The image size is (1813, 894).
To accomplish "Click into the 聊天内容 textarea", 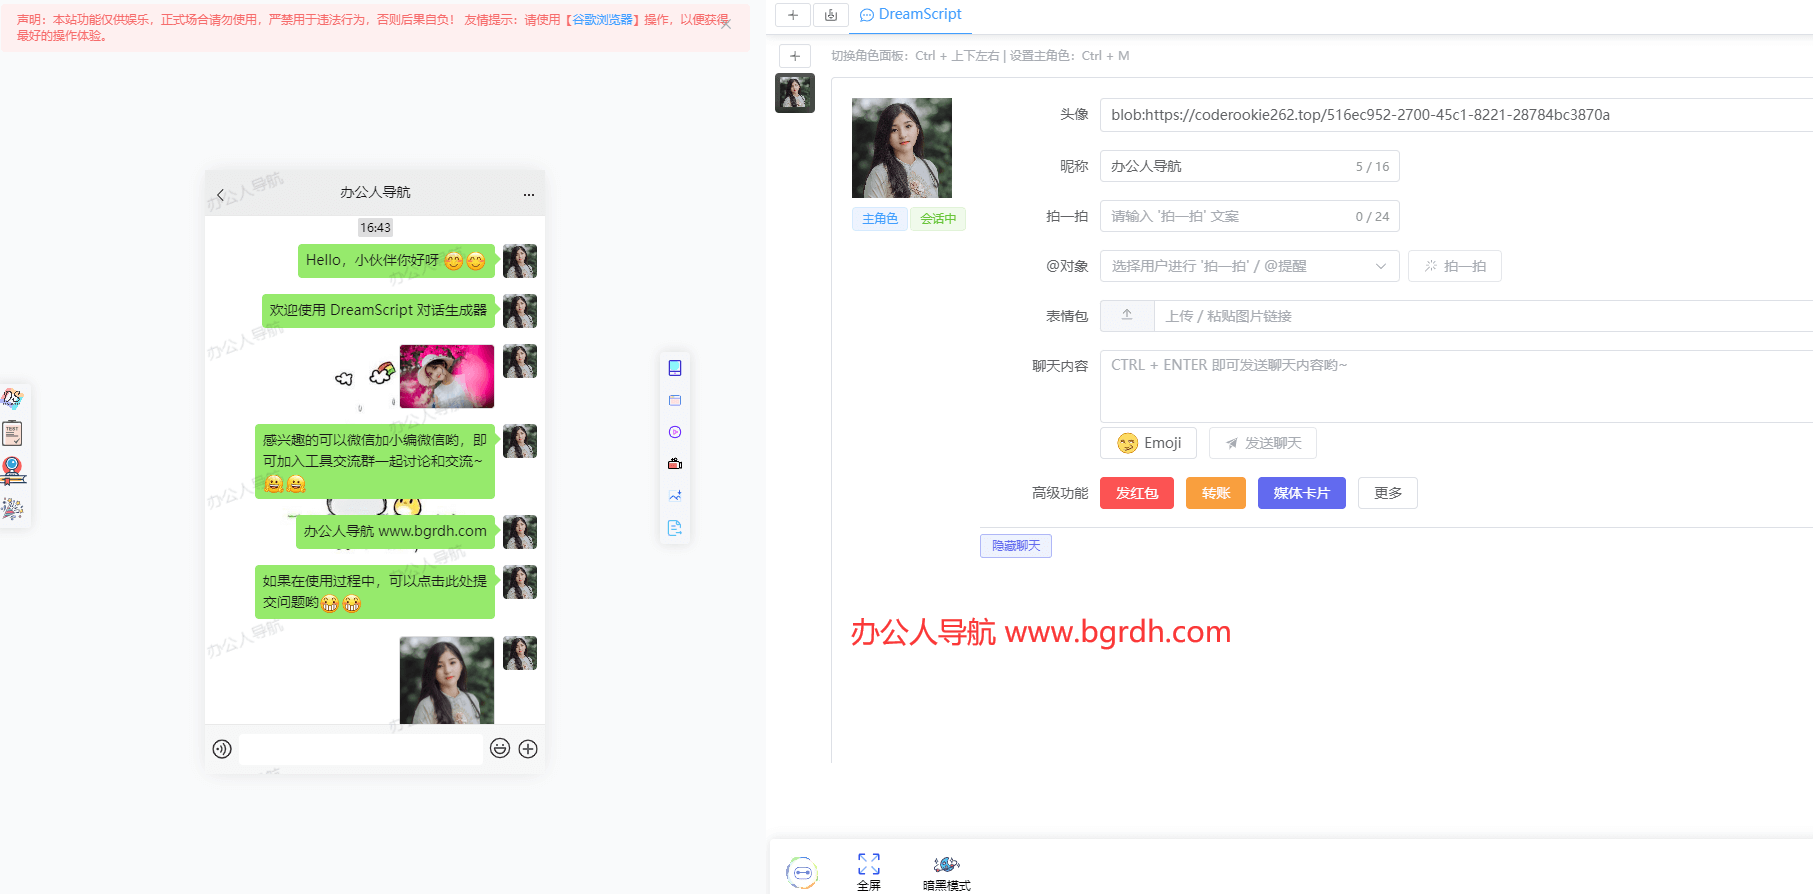I will click(x=1456, y=386).
